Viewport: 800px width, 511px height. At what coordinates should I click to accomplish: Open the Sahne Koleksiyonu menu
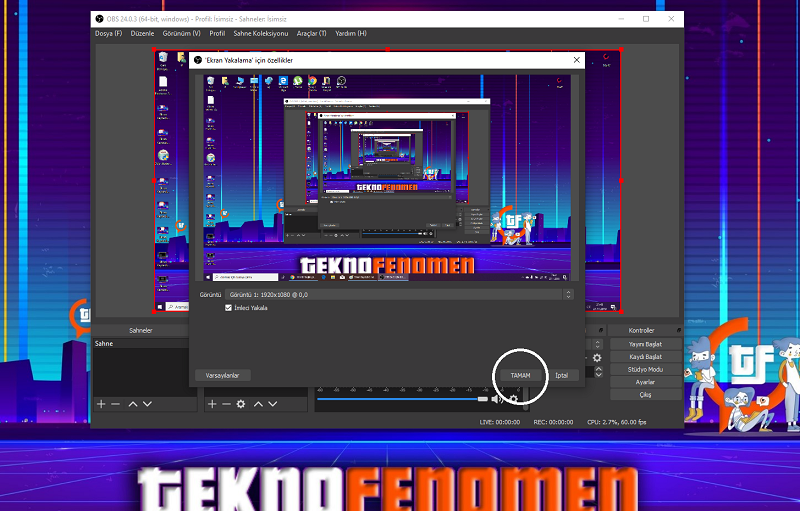tap(261, 33)
